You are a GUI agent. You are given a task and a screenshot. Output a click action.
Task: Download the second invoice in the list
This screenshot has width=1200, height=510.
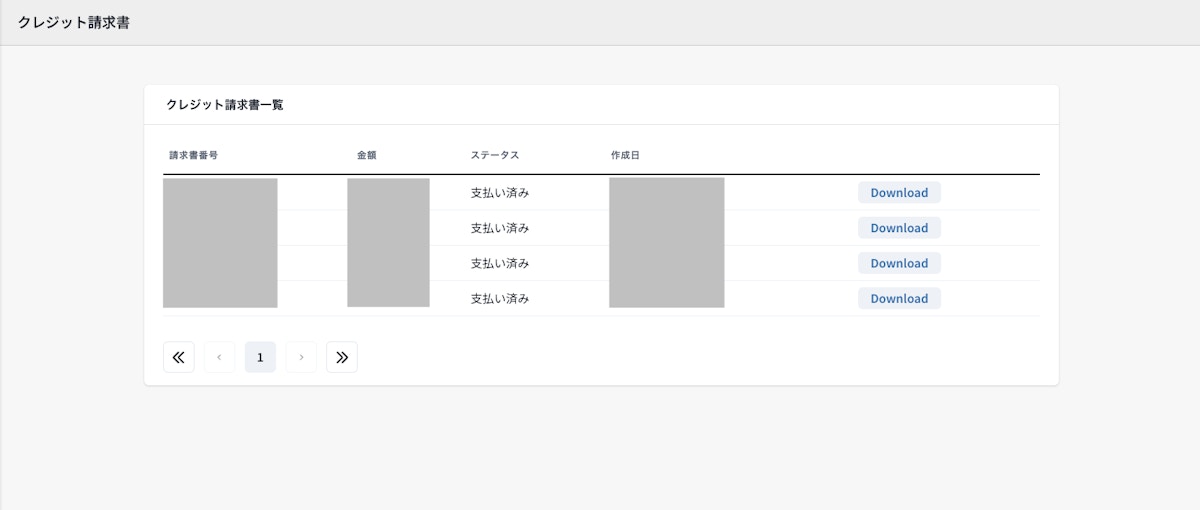pos(899,228)
